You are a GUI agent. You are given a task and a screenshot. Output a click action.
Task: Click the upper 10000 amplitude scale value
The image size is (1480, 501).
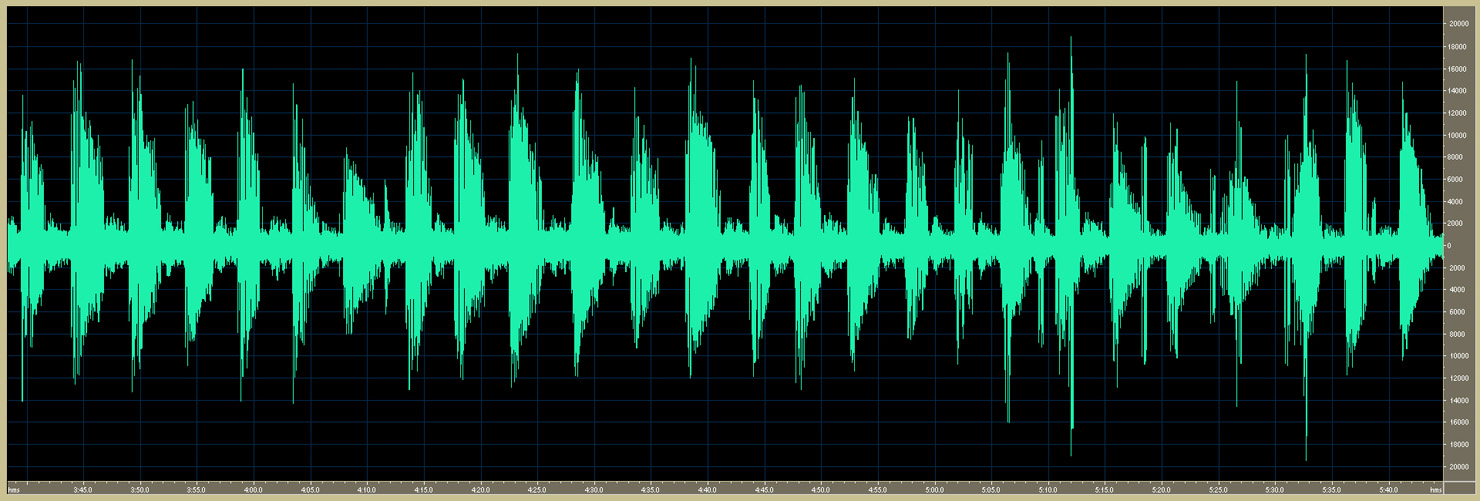coord(1458,134)
